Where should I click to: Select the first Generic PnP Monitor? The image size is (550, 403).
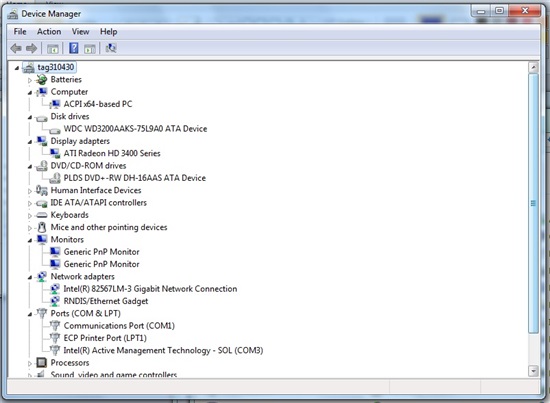tap(101, 252)
